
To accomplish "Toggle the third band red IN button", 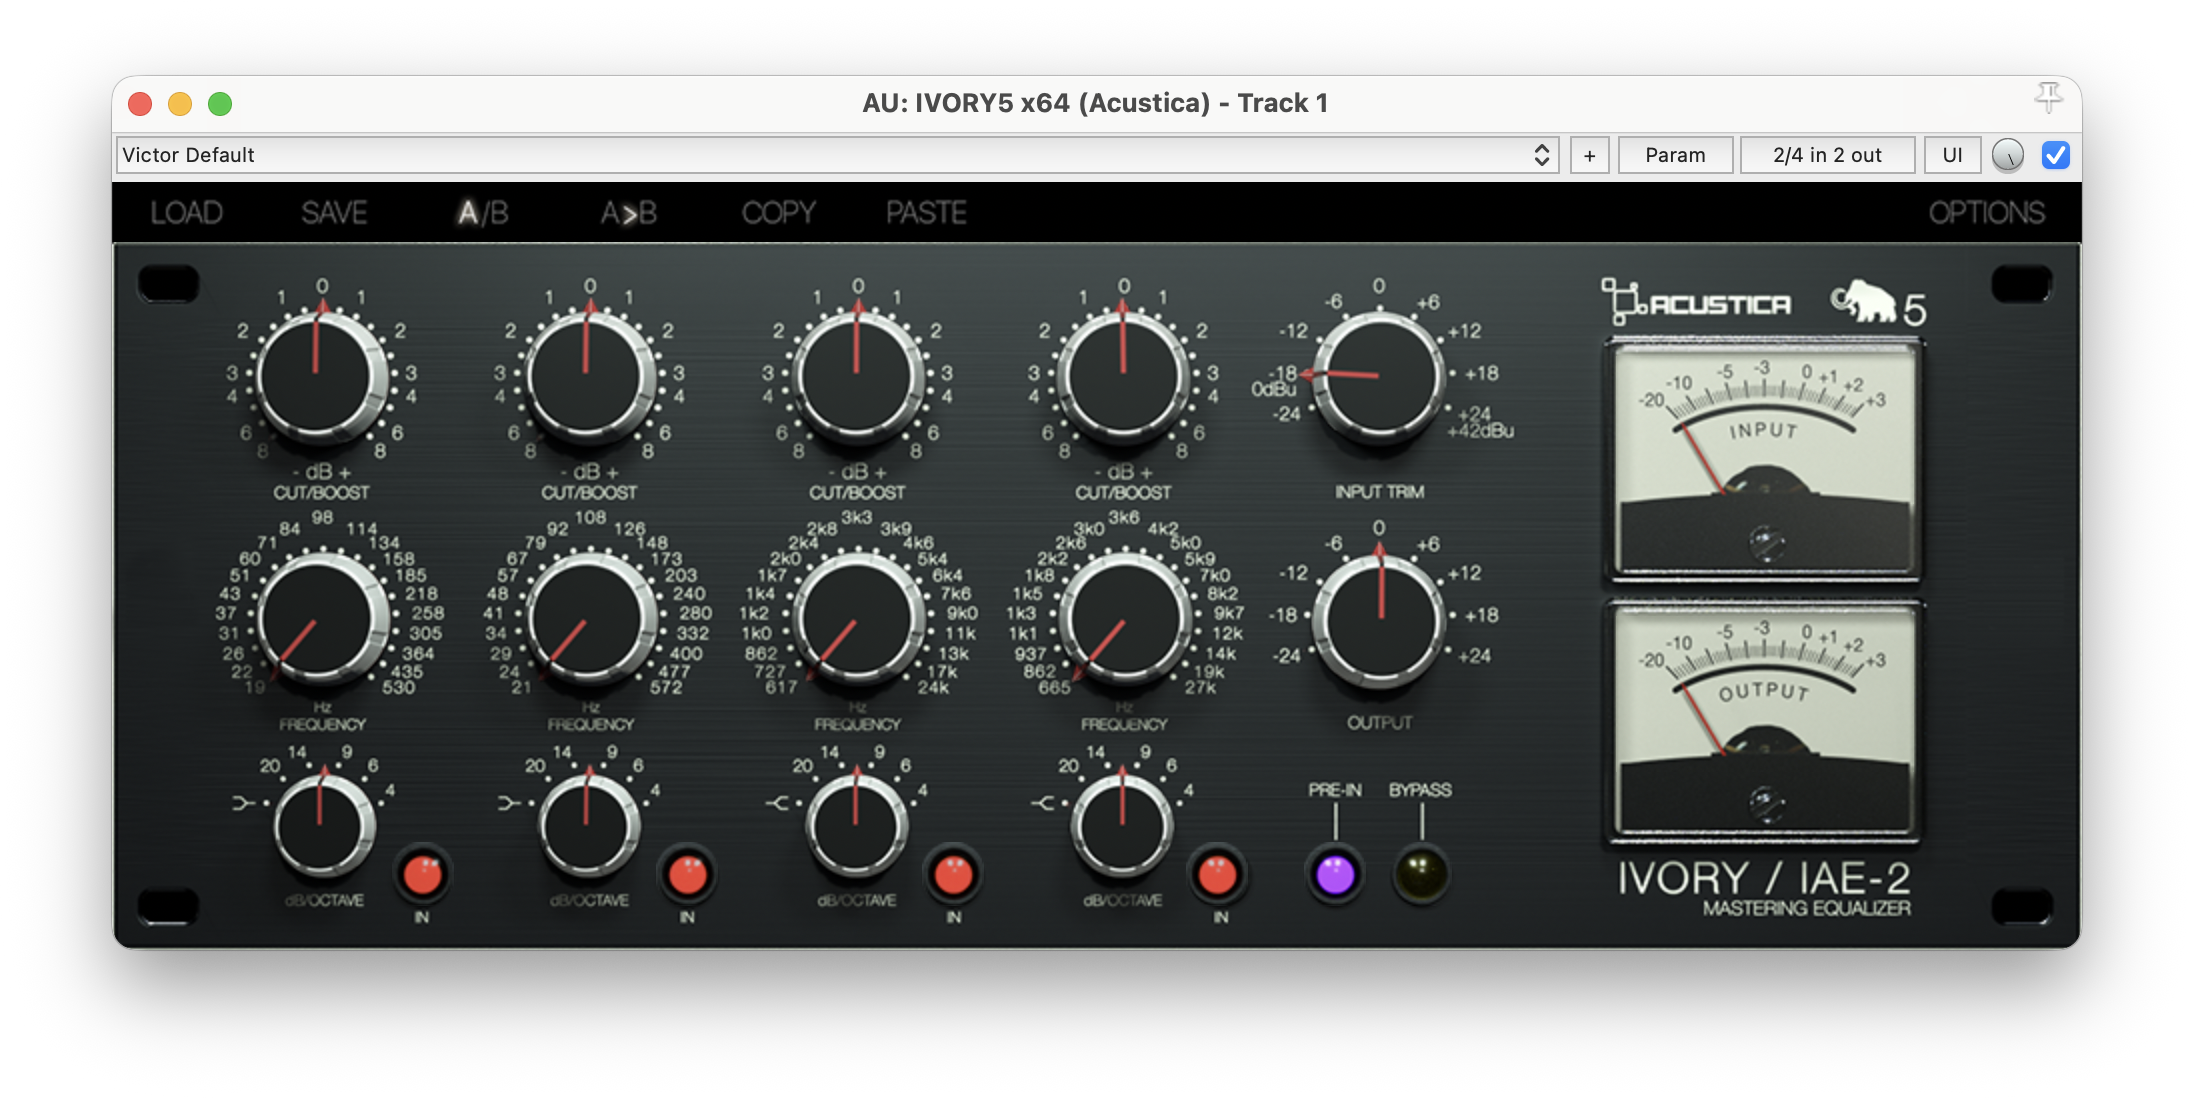I will [953, 874].
